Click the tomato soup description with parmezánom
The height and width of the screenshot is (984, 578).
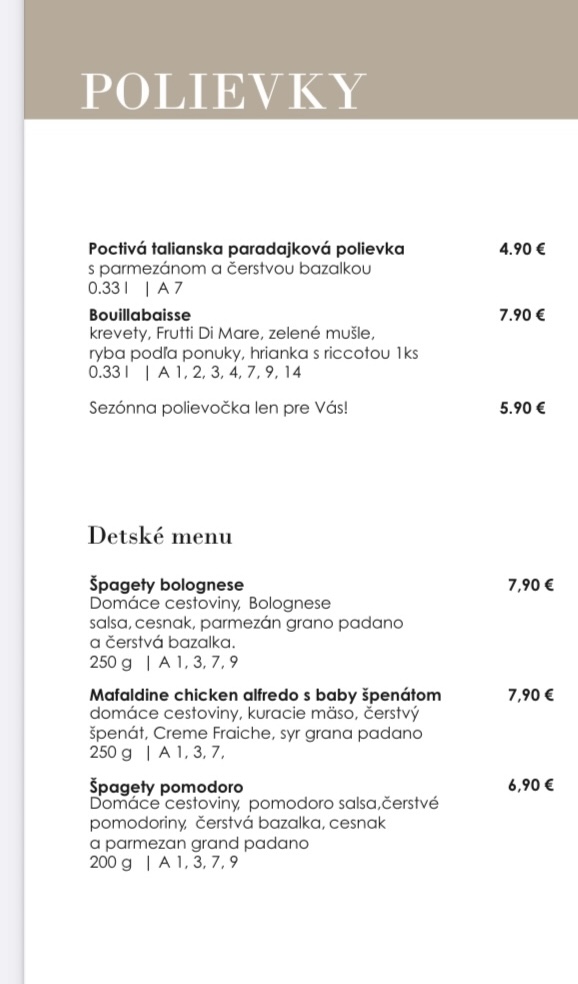click(x=230, y=269)
